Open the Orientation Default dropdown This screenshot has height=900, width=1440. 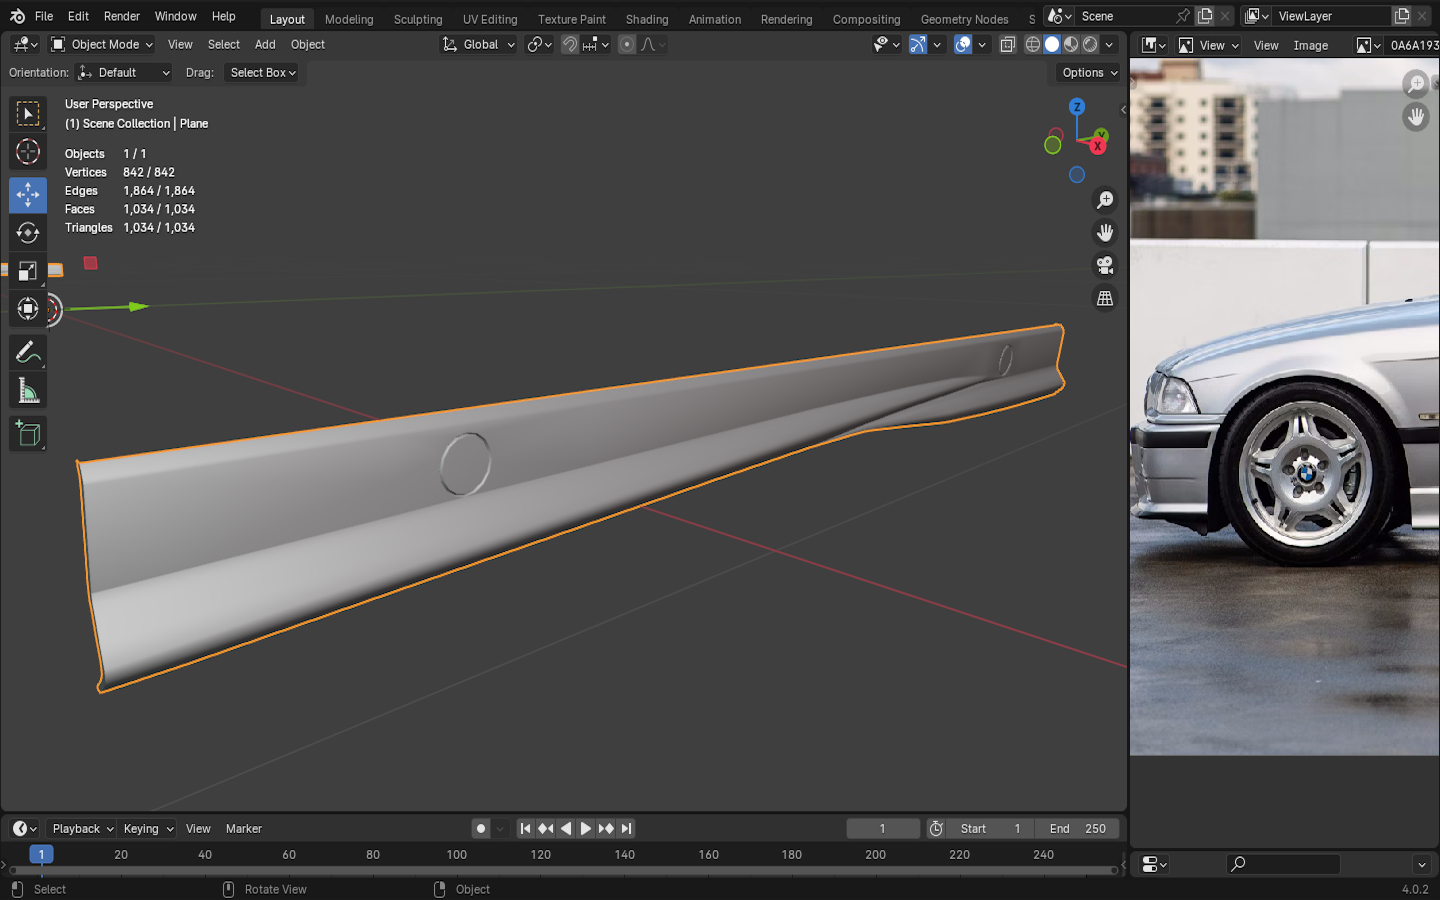tap(124, 72)
